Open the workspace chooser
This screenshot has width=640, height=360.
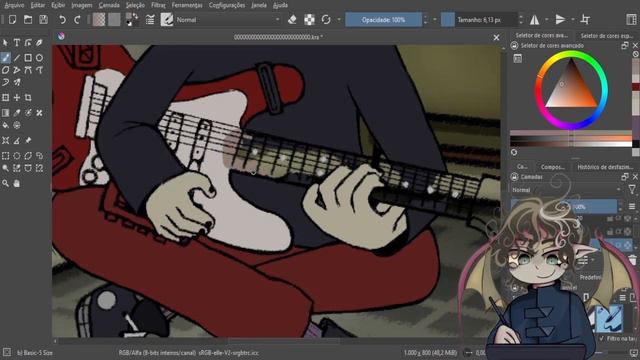(631, 20)
